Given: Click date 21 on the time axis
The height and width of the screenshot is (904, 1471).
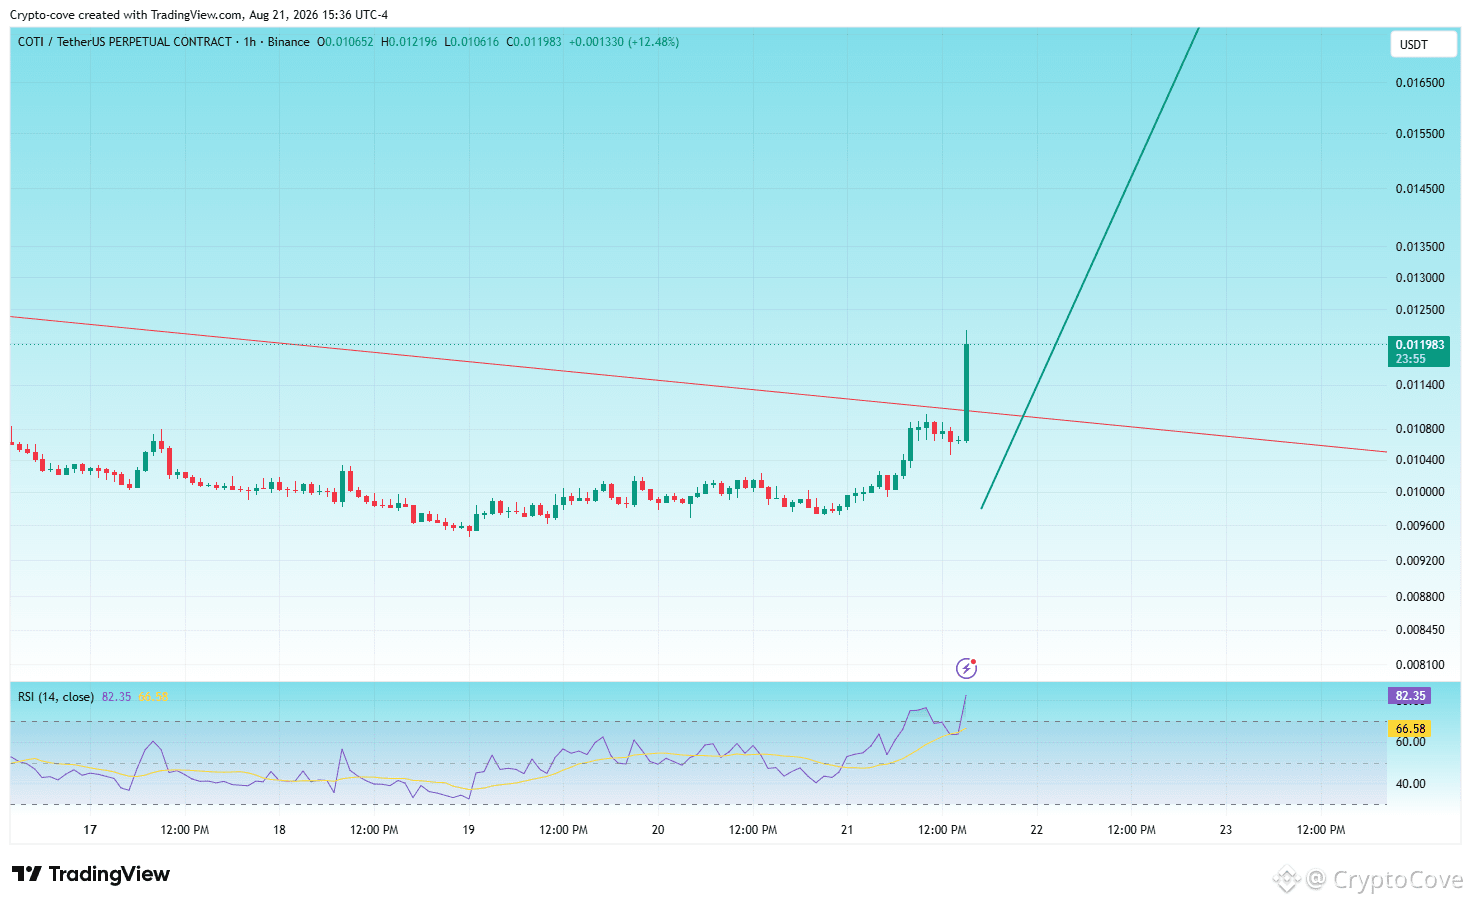Looking at the screenshot, I should [847, 830].
